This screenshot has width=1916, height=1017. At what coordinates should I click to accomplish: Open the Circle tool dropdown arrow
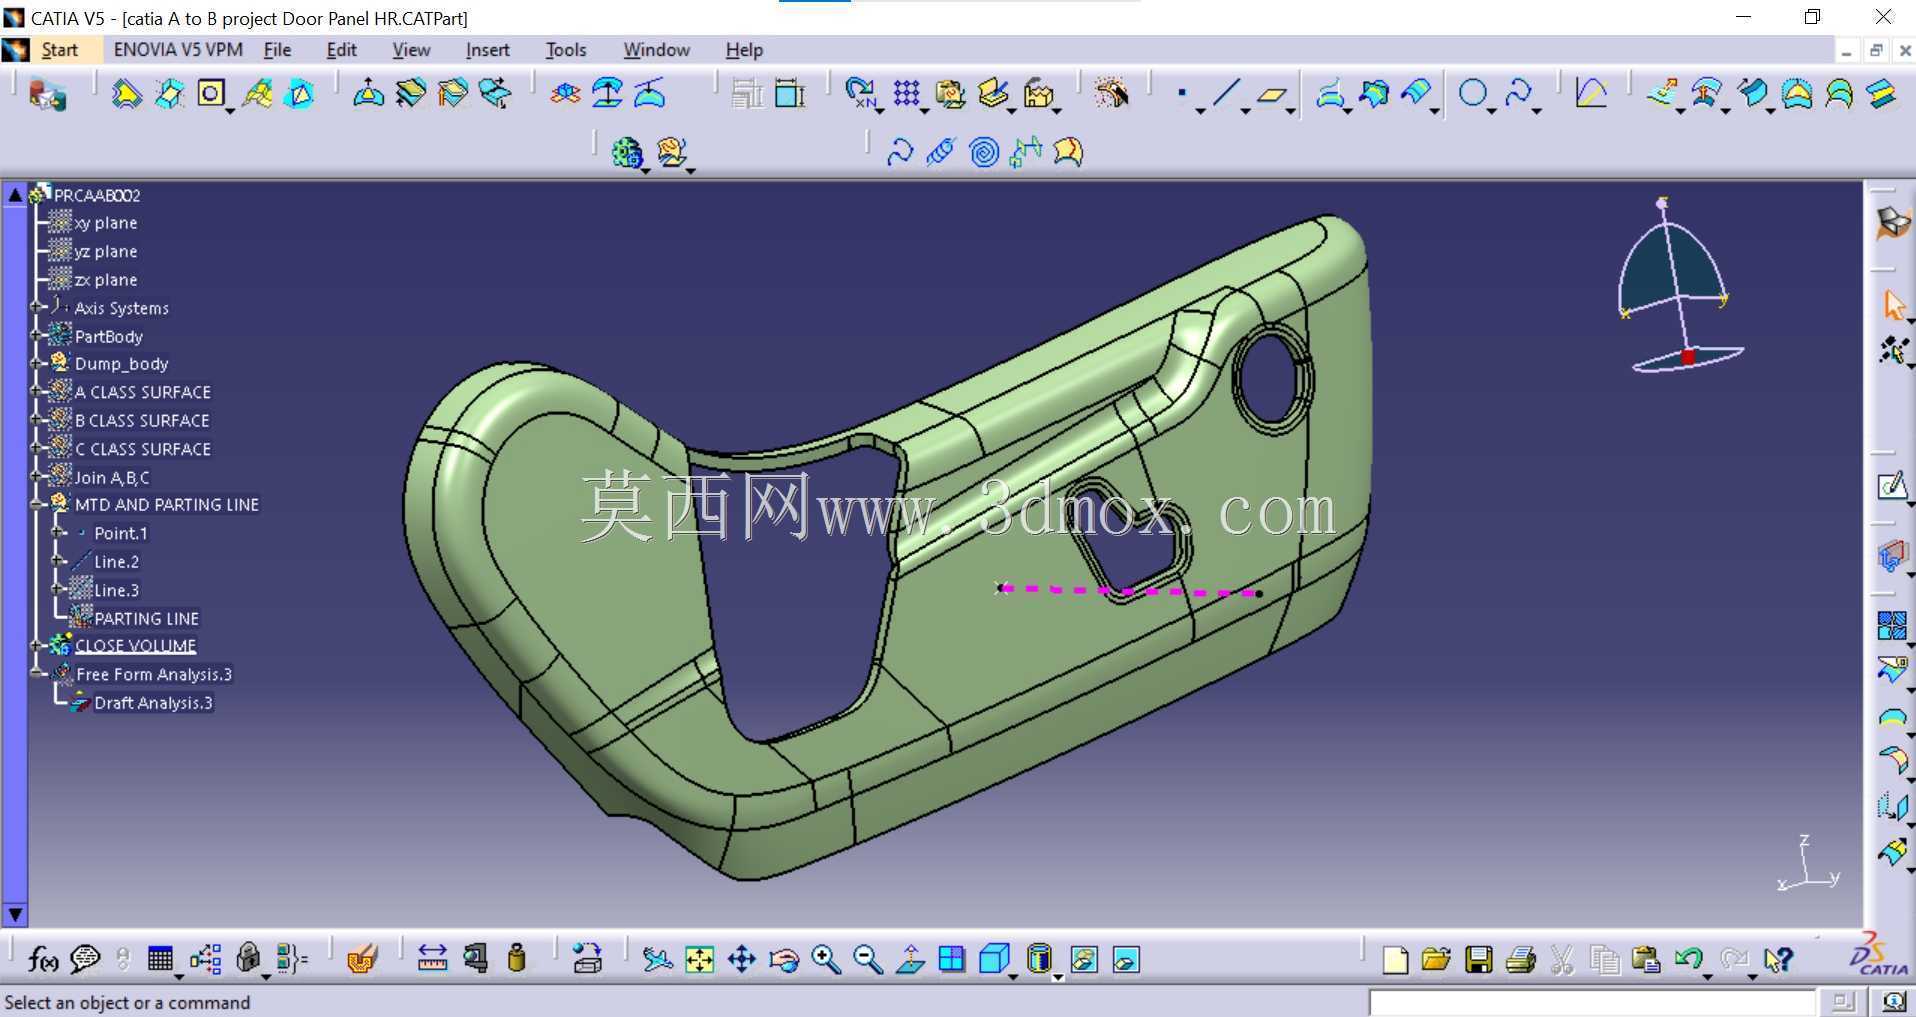pos(1491,110)
